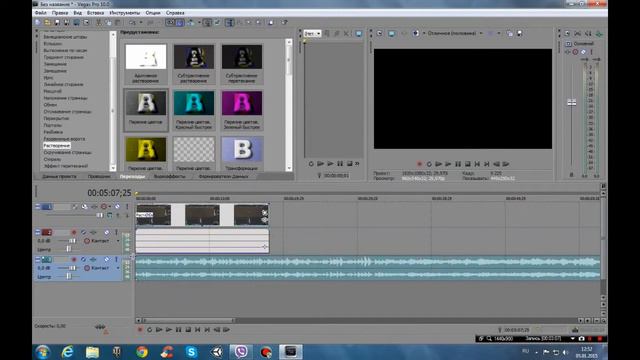Select the Трансформация transition preset thumbnail
Screen dimensions: 640x360
coord(242,149)
